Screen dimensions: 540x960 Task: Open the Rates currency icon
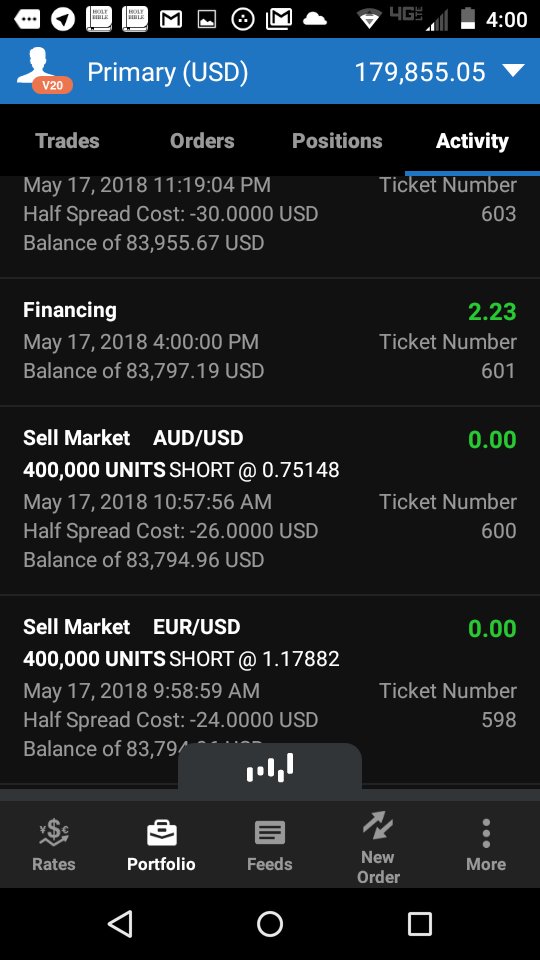[54, 833]
